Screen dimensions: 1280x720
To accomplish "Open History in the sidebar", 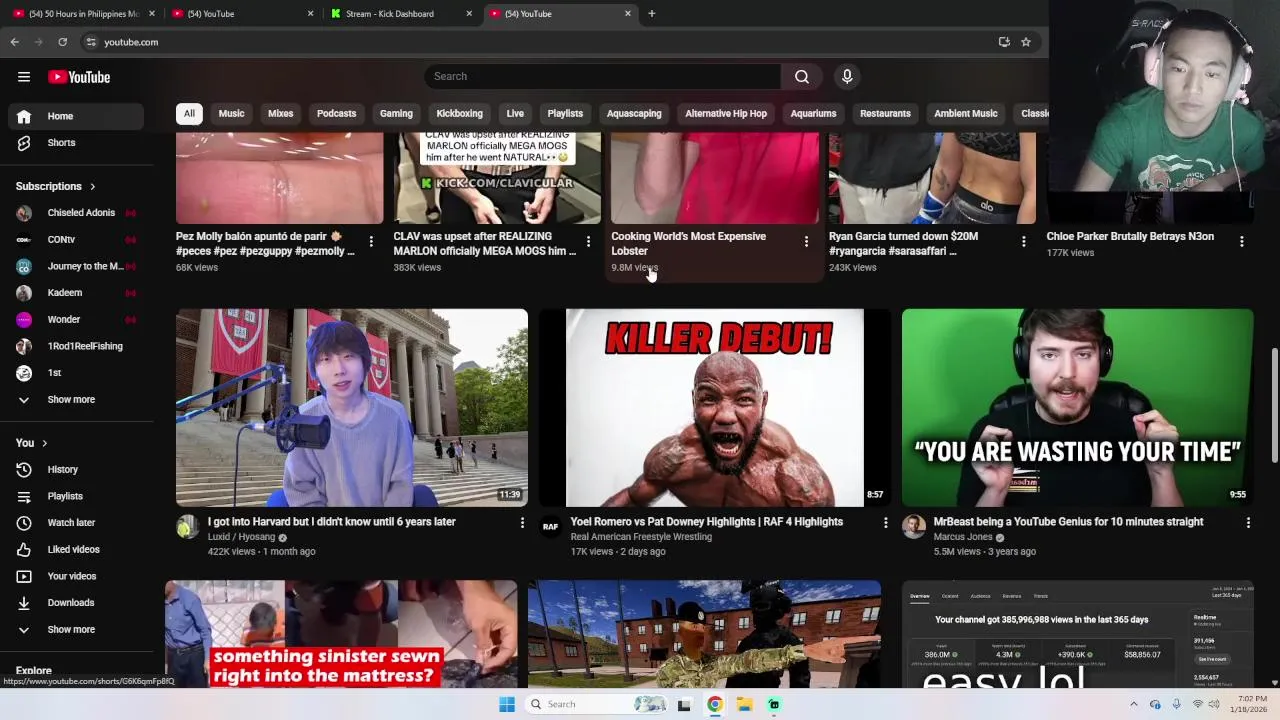I will pos(76,469).
